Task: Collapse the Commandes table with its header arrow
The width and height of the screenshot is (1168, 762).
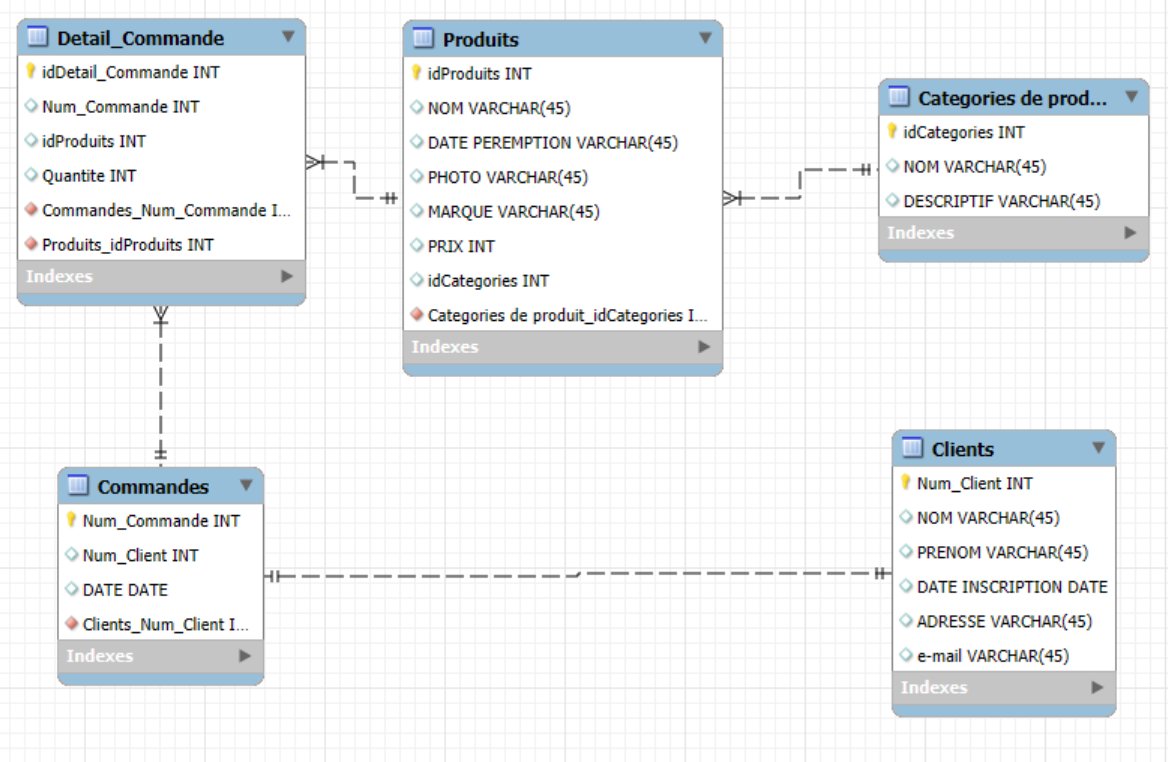Action: point(247,485)
